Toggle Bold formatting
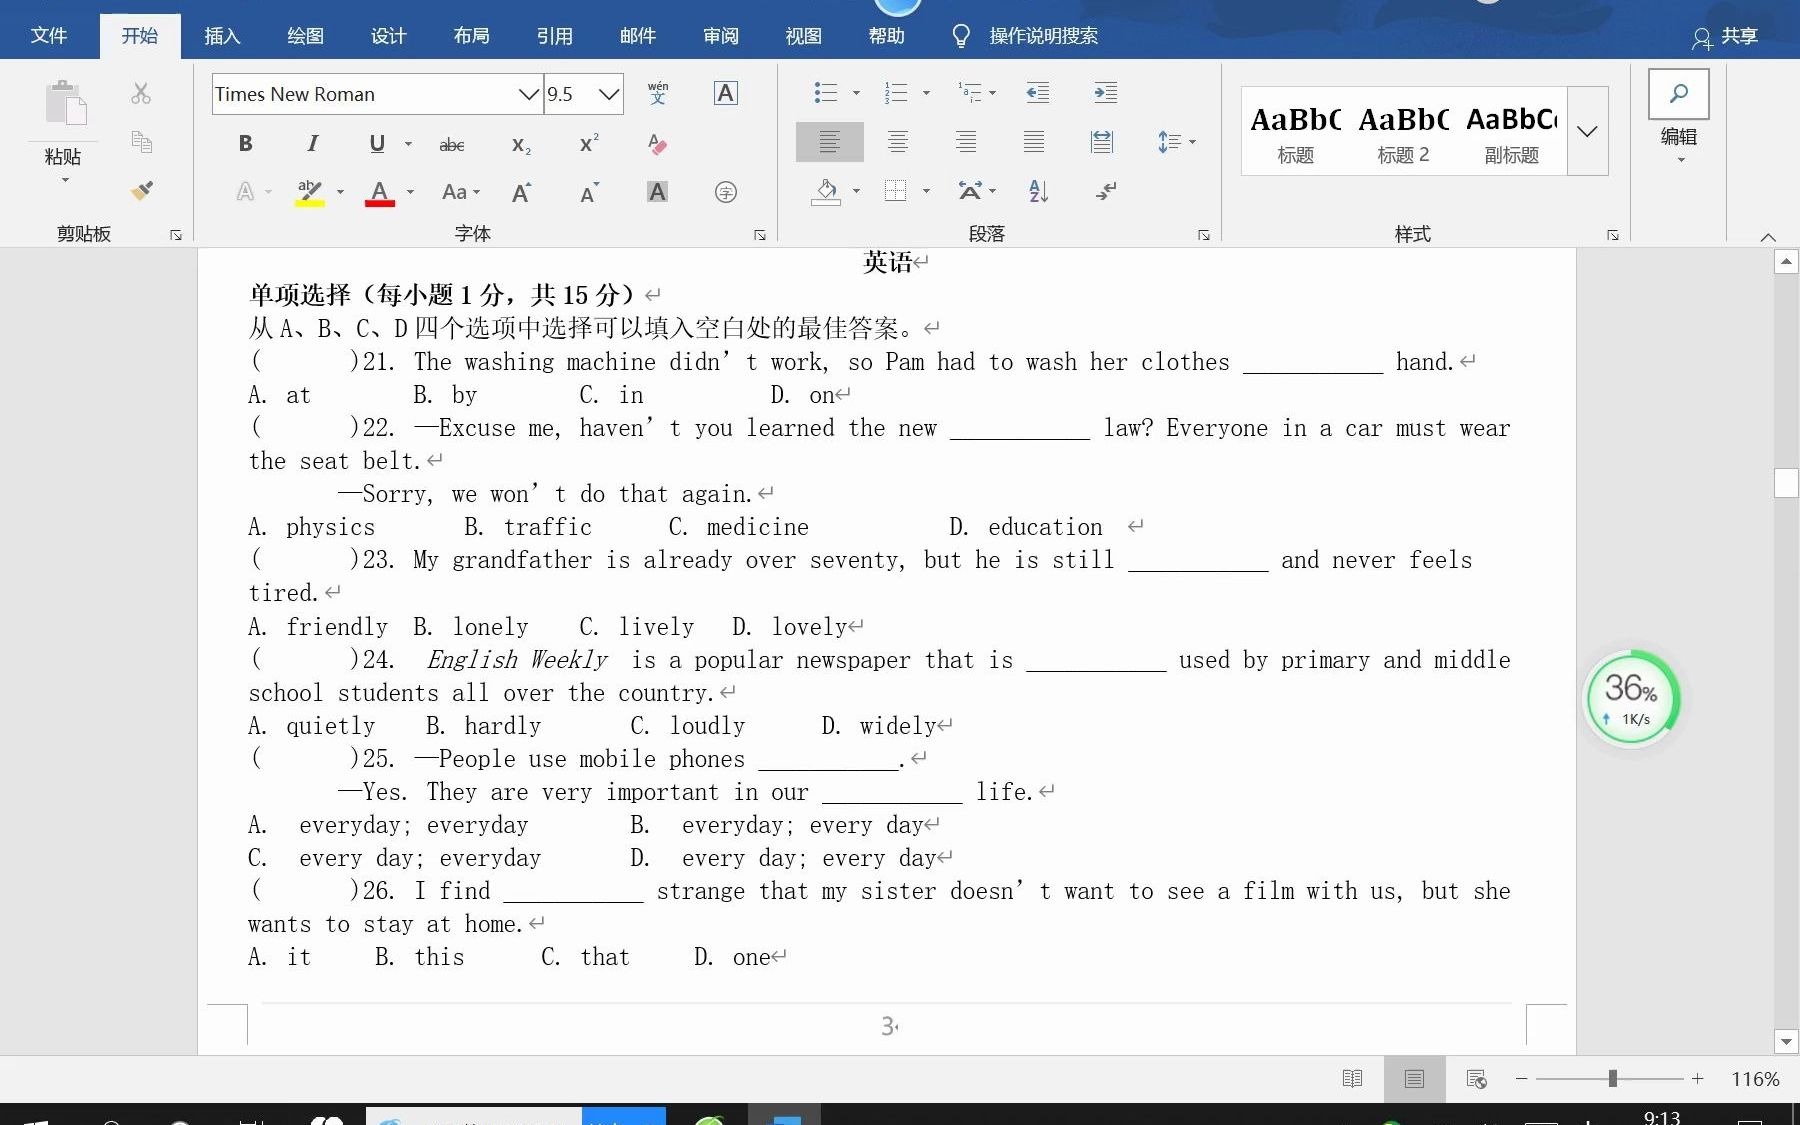The height and width of the screenshot is (1125, 1800). 246,143
